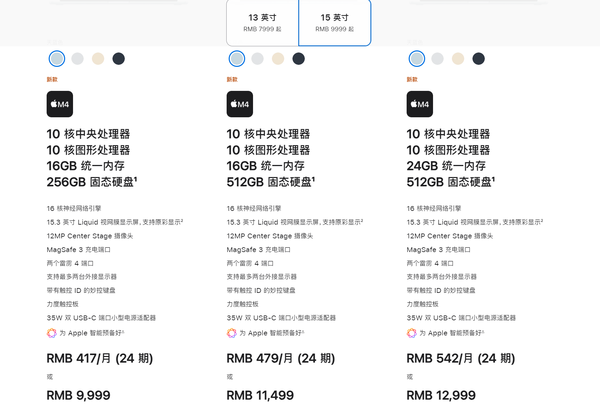Pick silver color for 24GB model
Screen dimensions: 600x405
[437, 59]
